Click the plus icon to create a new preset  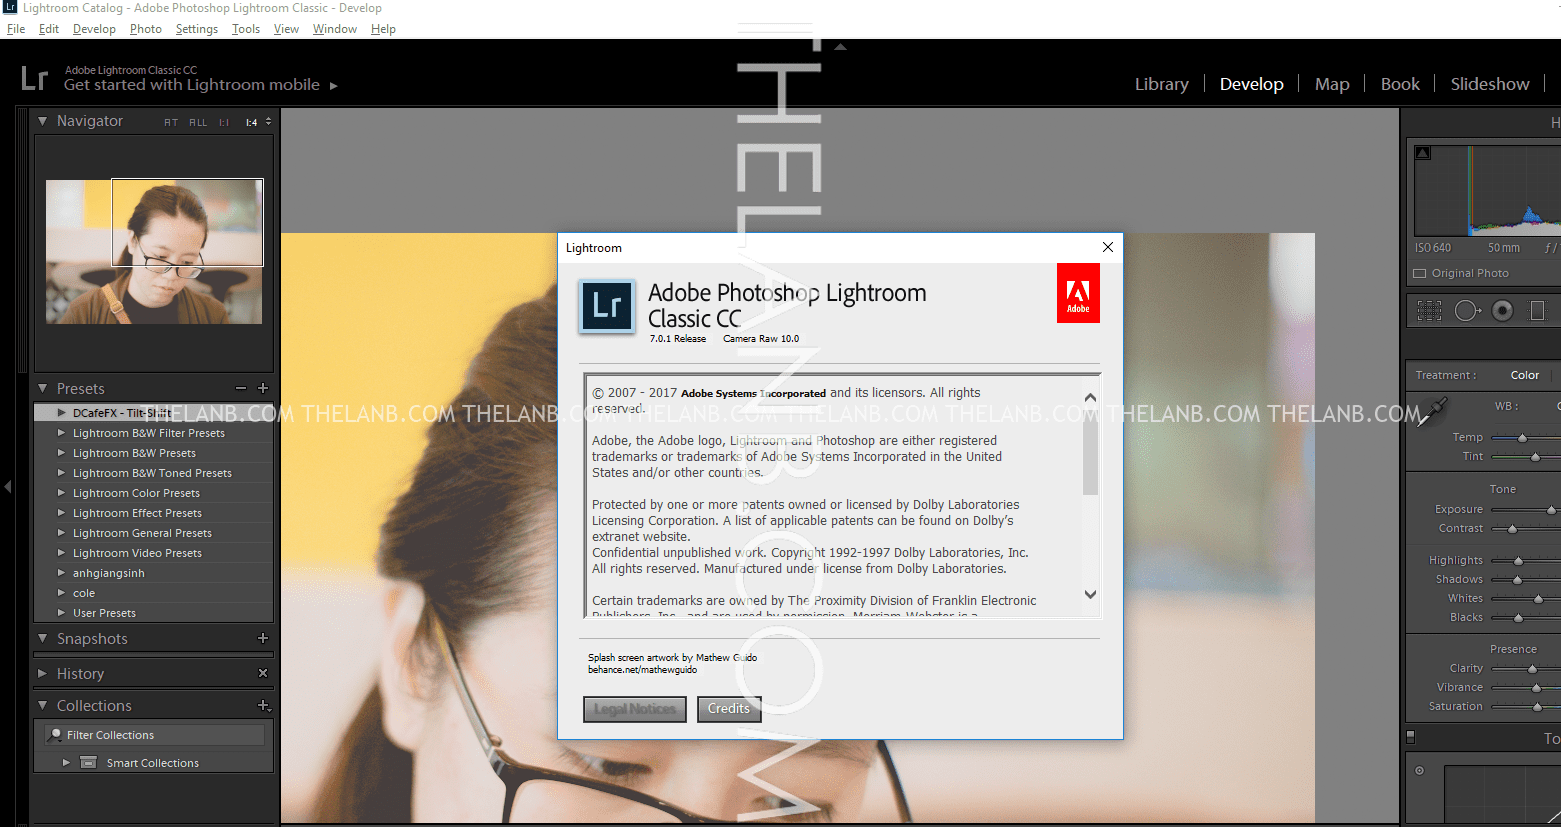pos(263,388)
